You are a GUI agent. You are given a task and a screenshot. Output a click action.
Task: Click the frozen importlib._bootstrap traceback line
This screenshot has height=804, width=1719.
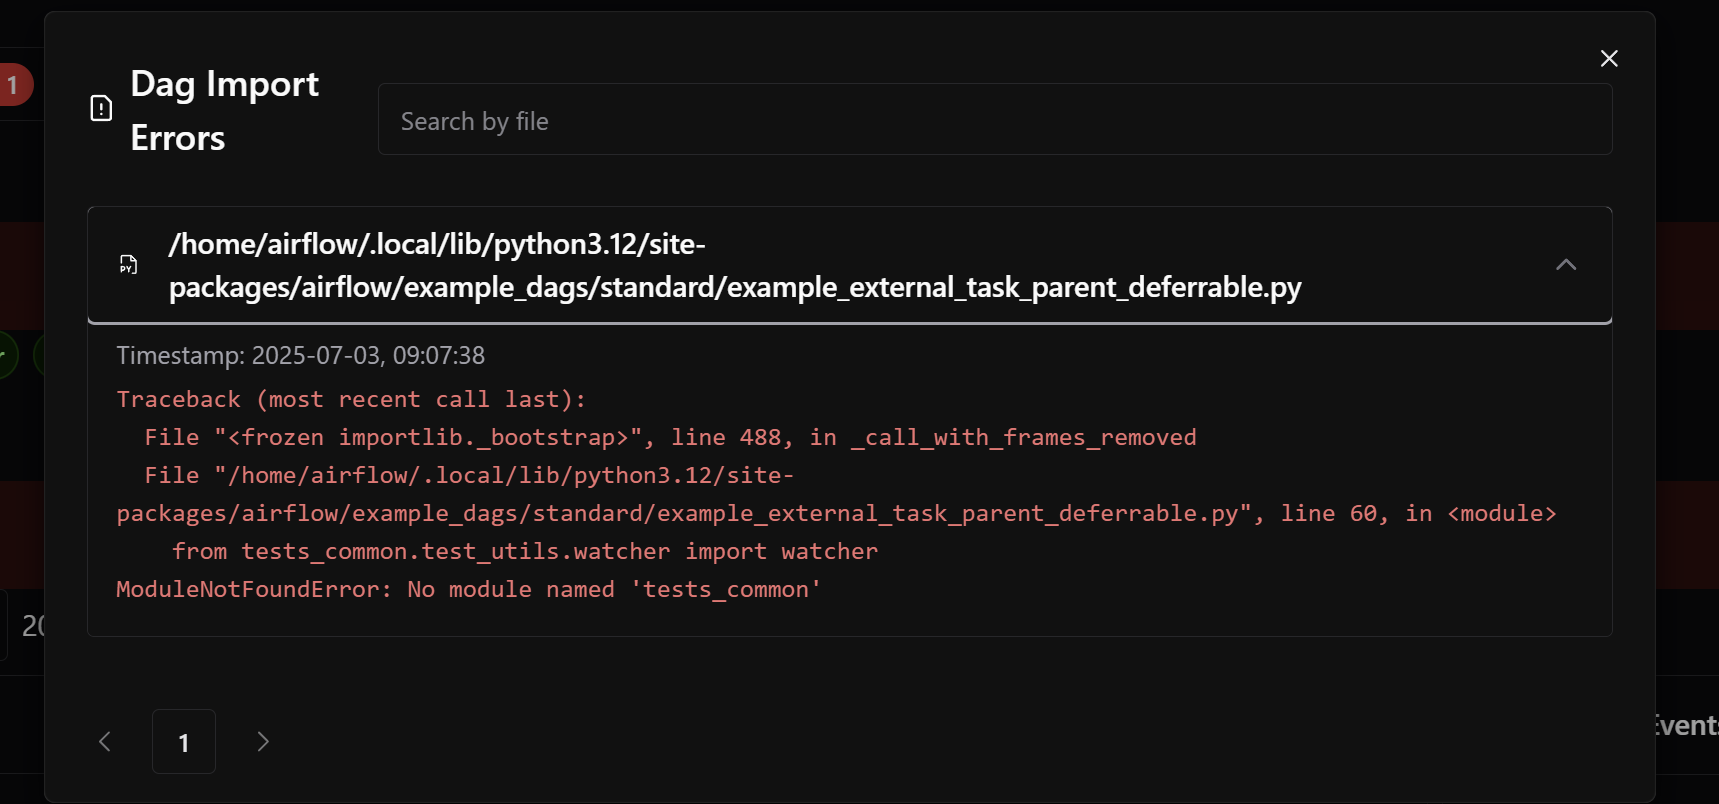coord(670,437)
